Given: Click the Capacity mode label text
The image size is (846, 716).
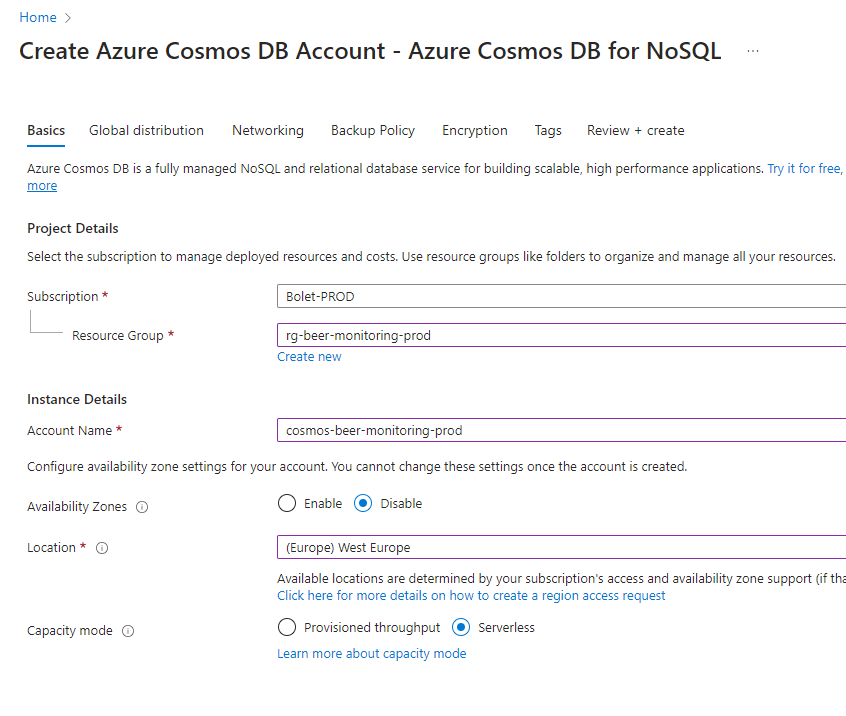Looking at the screenshot, I should coord(70,631).
